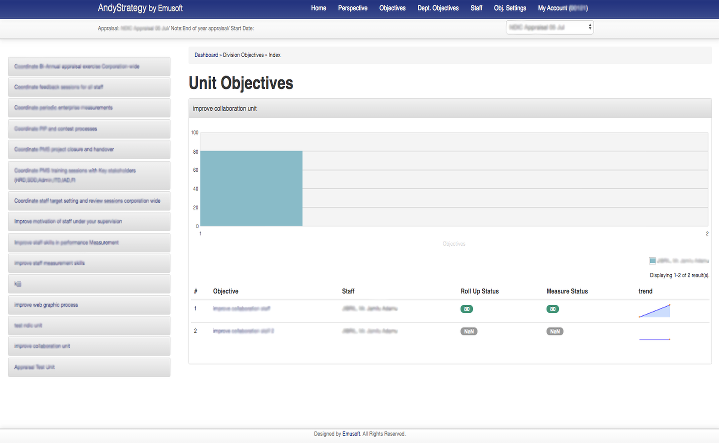Click the 'Displaying 1-2 of 2 result(s)' summary text
The image size is (719, 443).
pos(679,275)
